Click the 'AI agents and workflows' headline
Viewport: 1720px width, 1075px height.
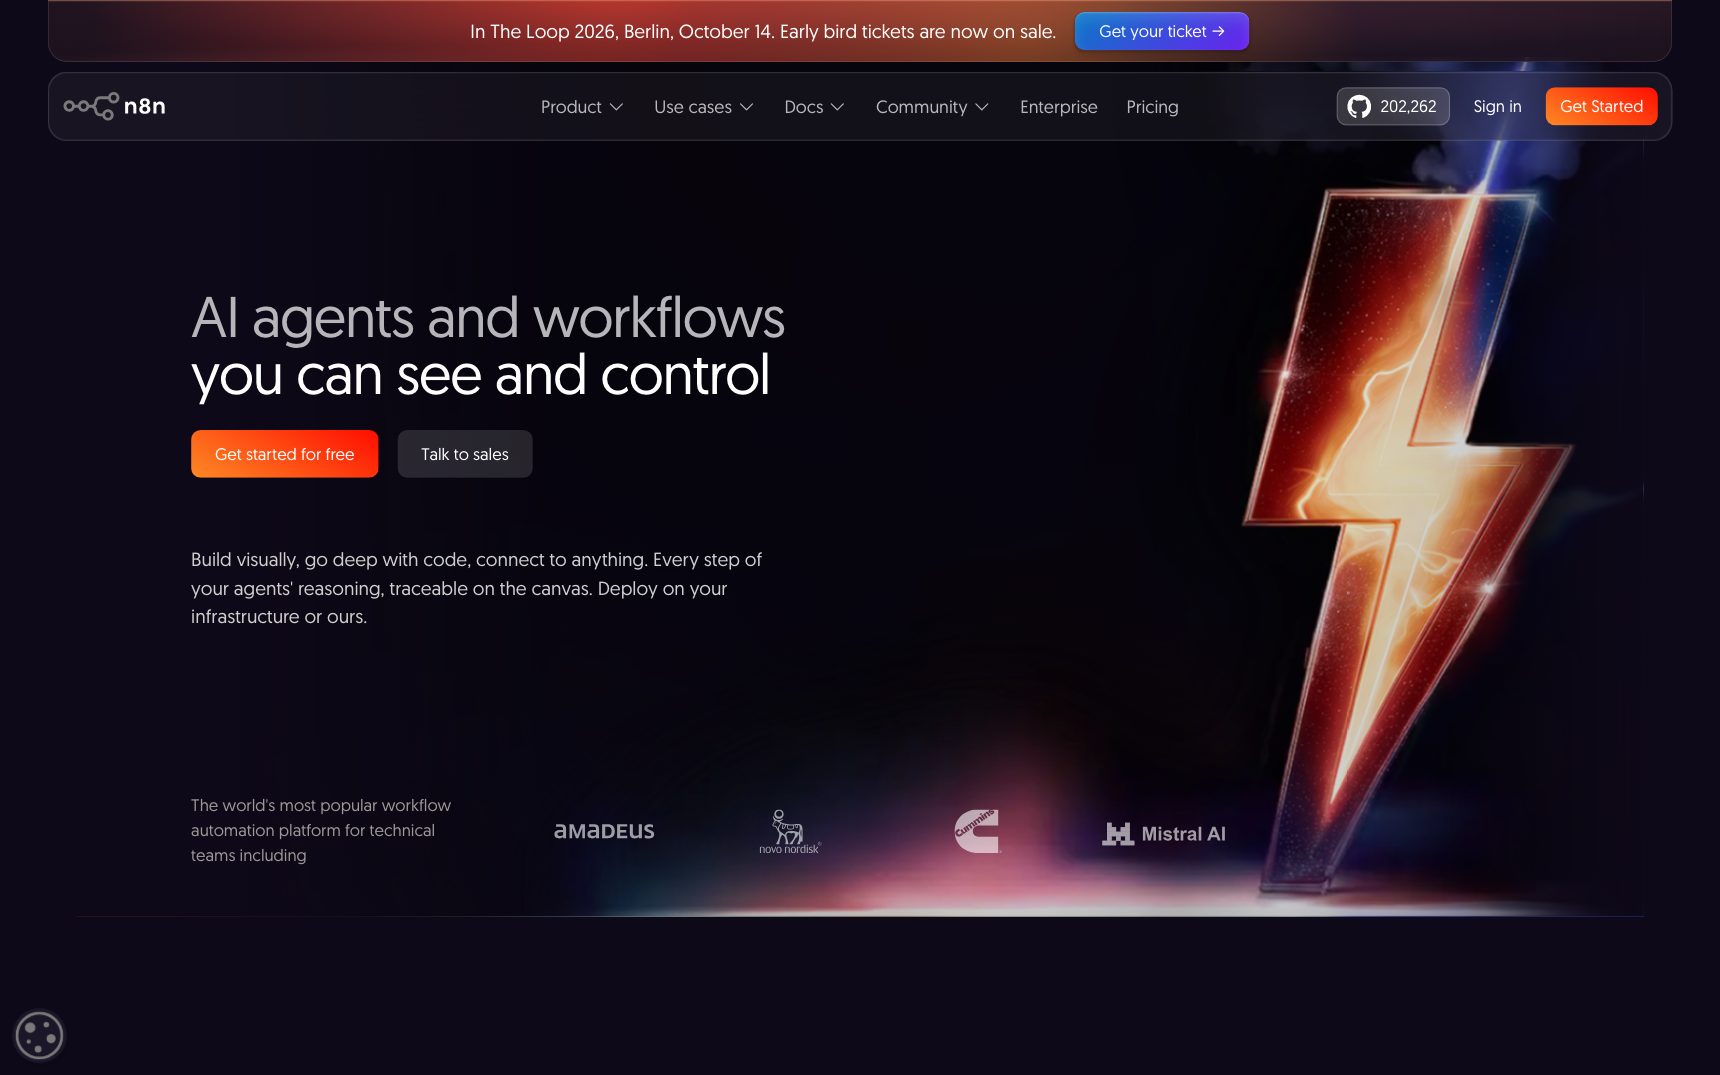(x=488, y=318)
